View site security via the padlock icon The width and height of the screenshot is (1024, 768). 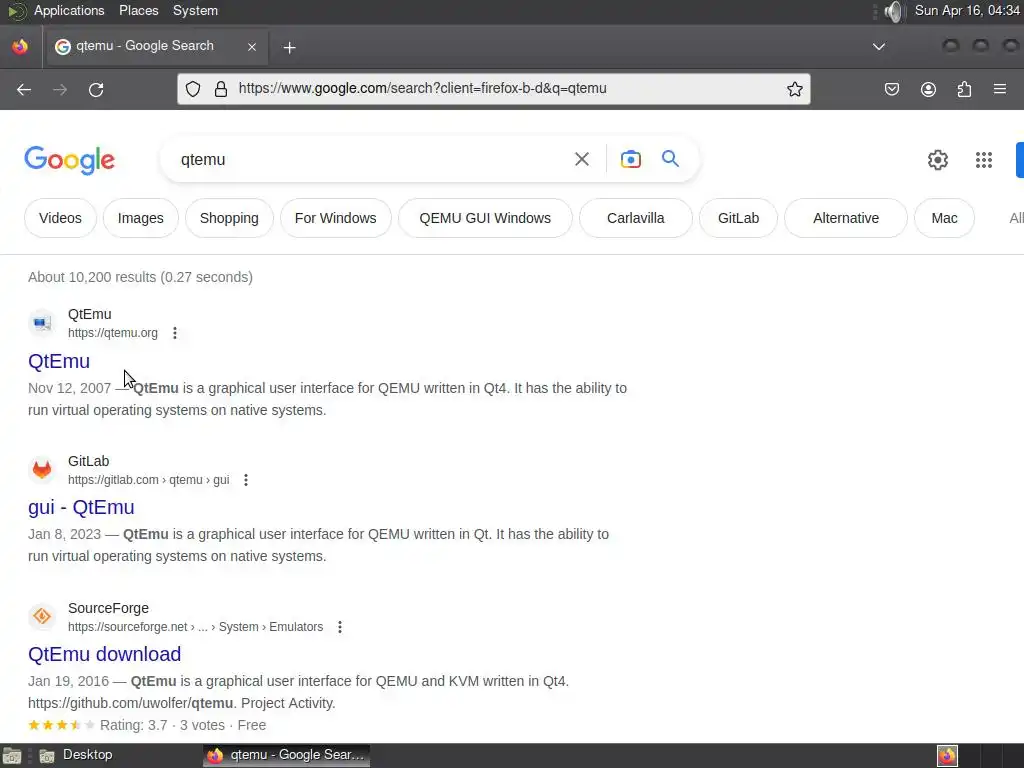point(221,89)
